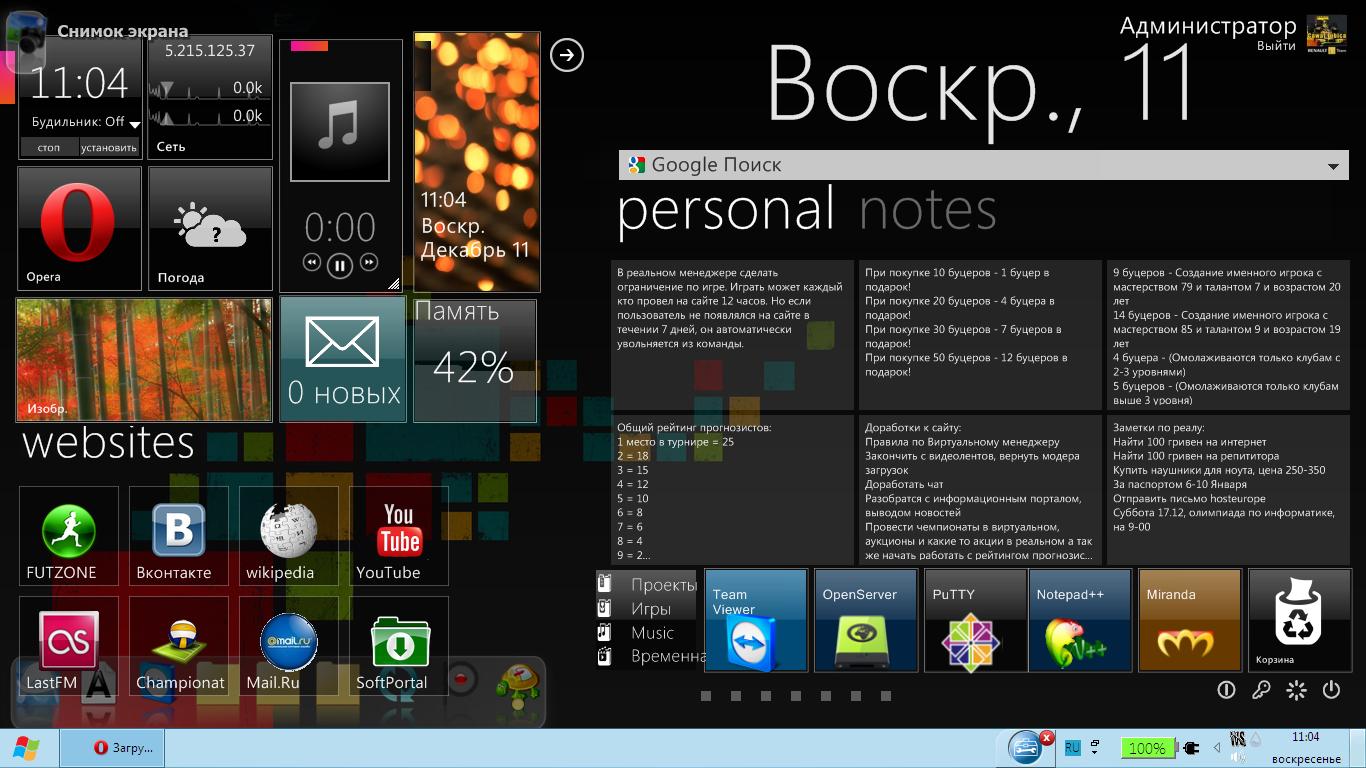Screen dimensions: 1366x768
Task: Switch to the notes tab
Action: tap(927, 211)
